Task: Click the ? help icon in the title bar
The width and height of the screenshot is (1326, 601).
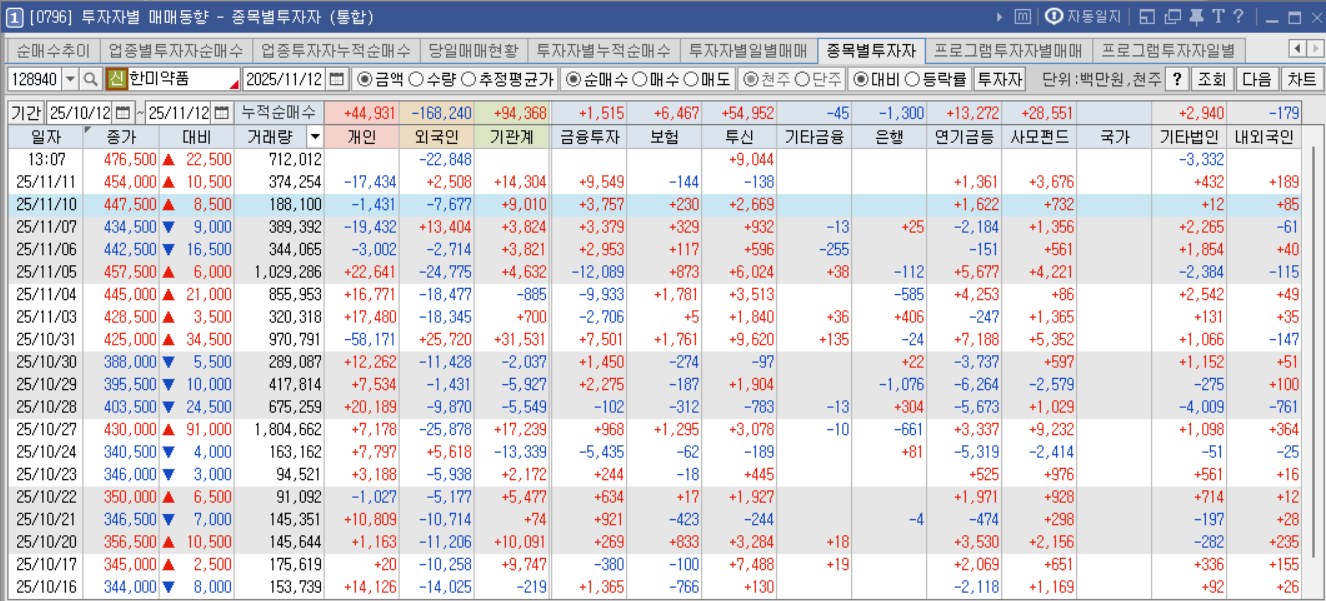Action: [1239, 16]
